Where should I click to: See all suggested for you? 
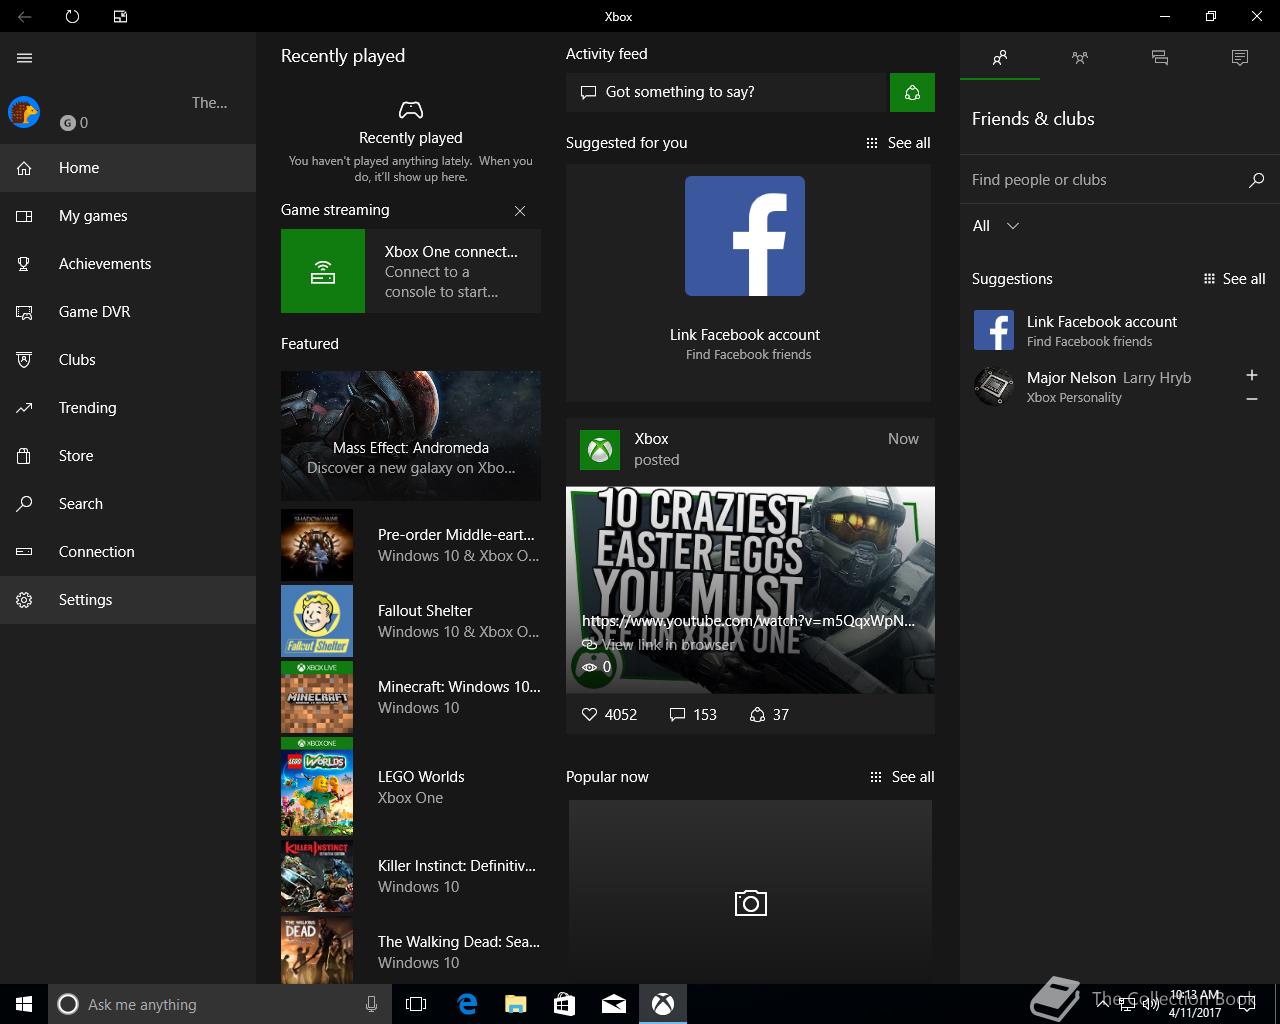click(x=898, y=143)
